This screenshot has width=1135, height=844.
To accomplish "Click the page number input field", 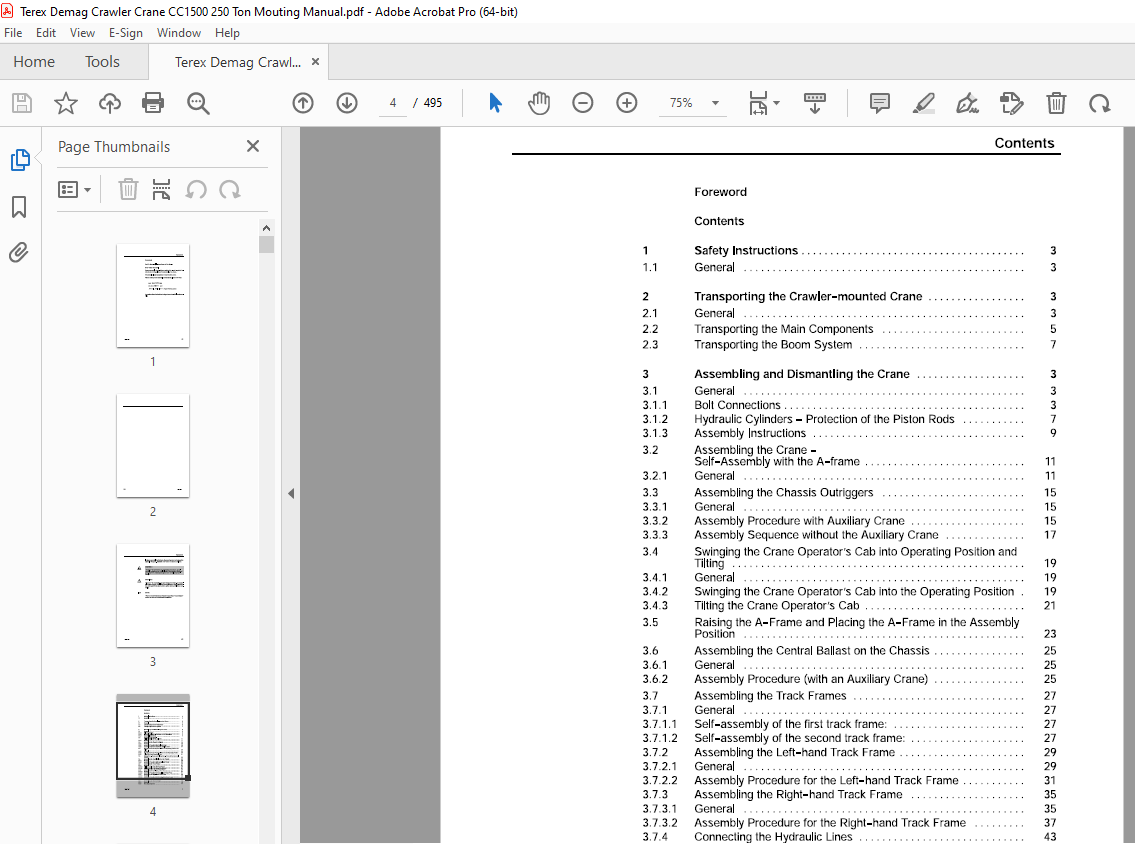I will click(x=393, y=103).
